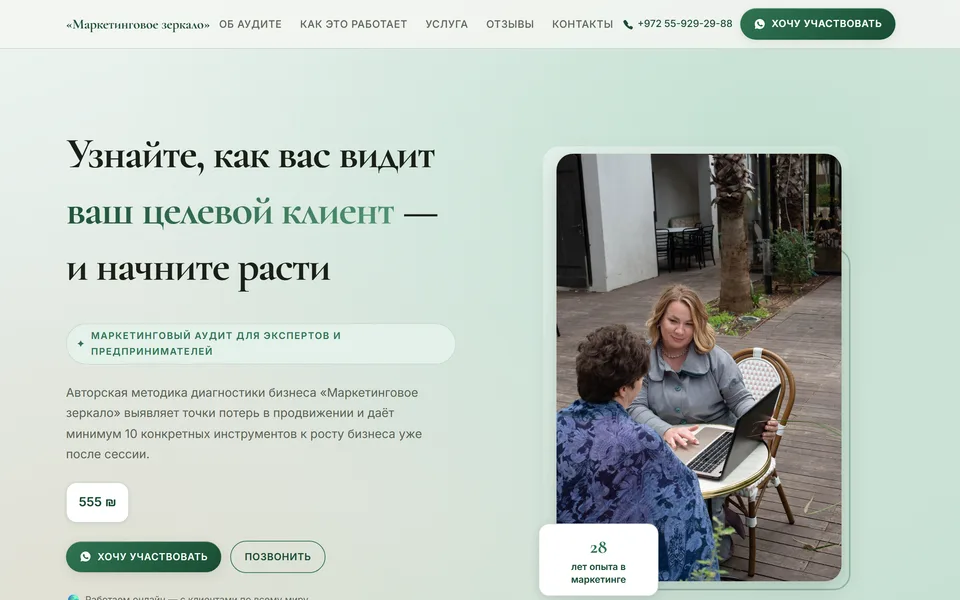Click the header ХОЧУ УЧАСТВОВАТЬ button
960x600 pixels.
(817, 24)
